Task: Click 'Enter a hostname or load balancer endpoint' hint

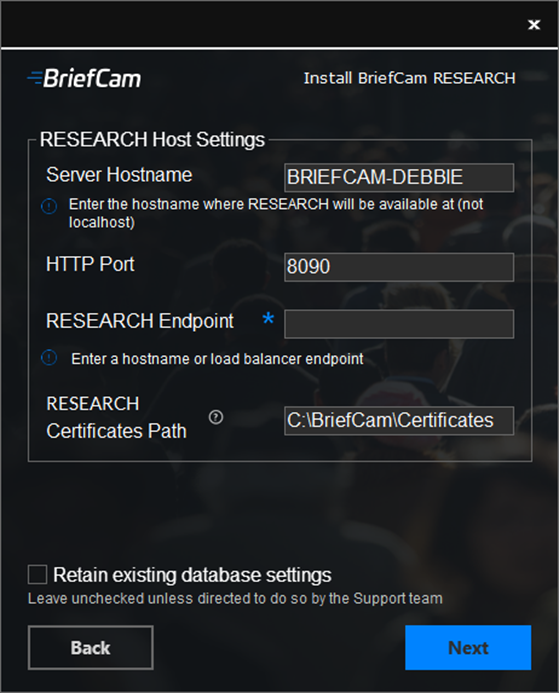Action: [217, 359]
